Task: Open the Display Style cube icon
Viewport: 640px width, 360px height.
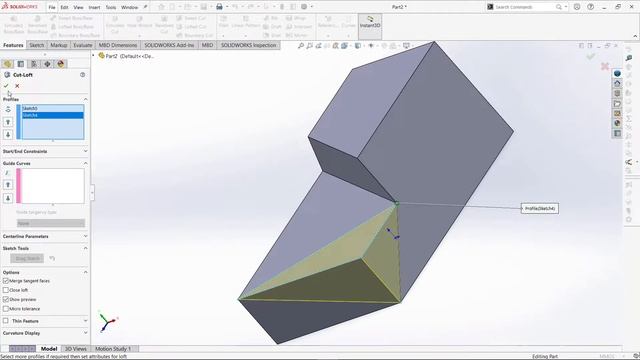Action: (358, 46)
